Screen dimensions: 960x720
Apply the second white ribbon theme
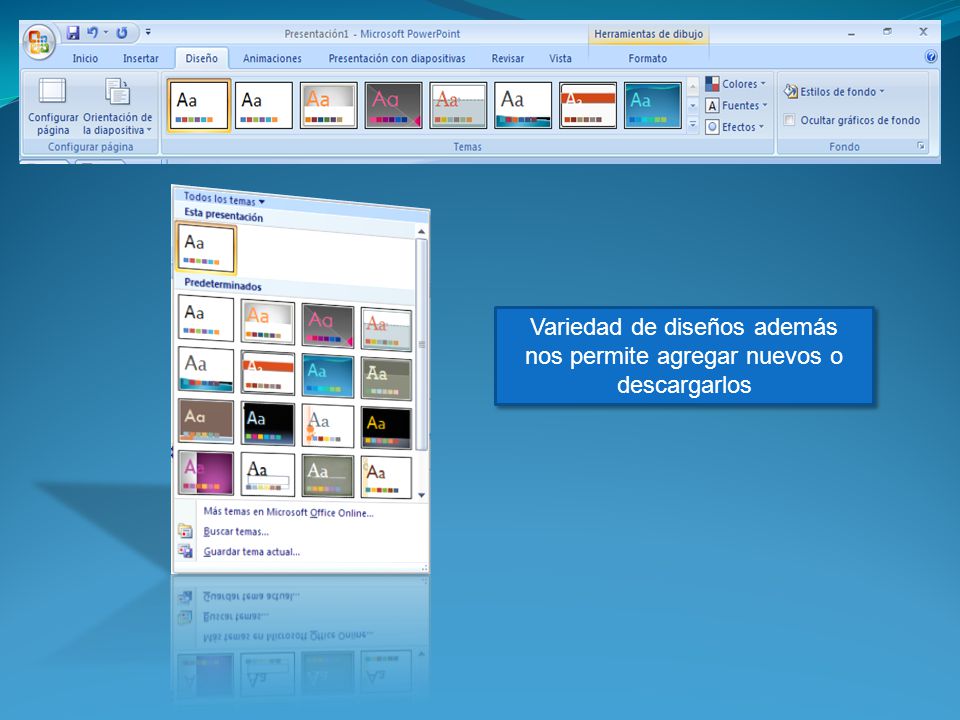(x=264, y=105)
